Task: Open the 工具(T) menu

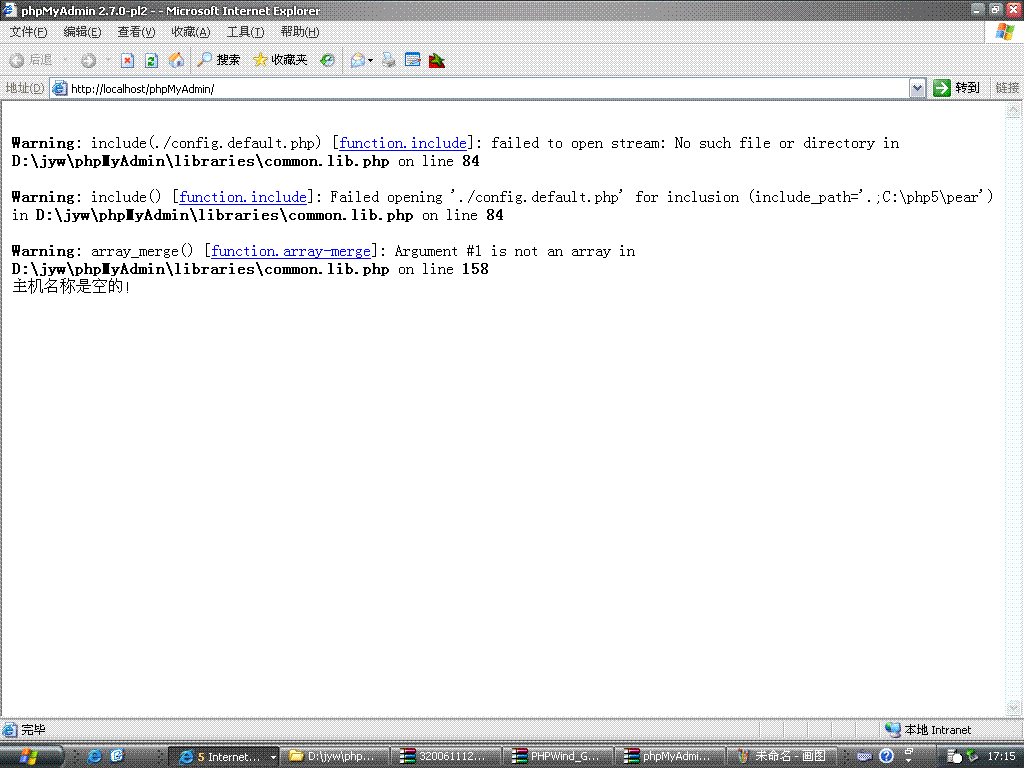Action: [x=245, y=32]
